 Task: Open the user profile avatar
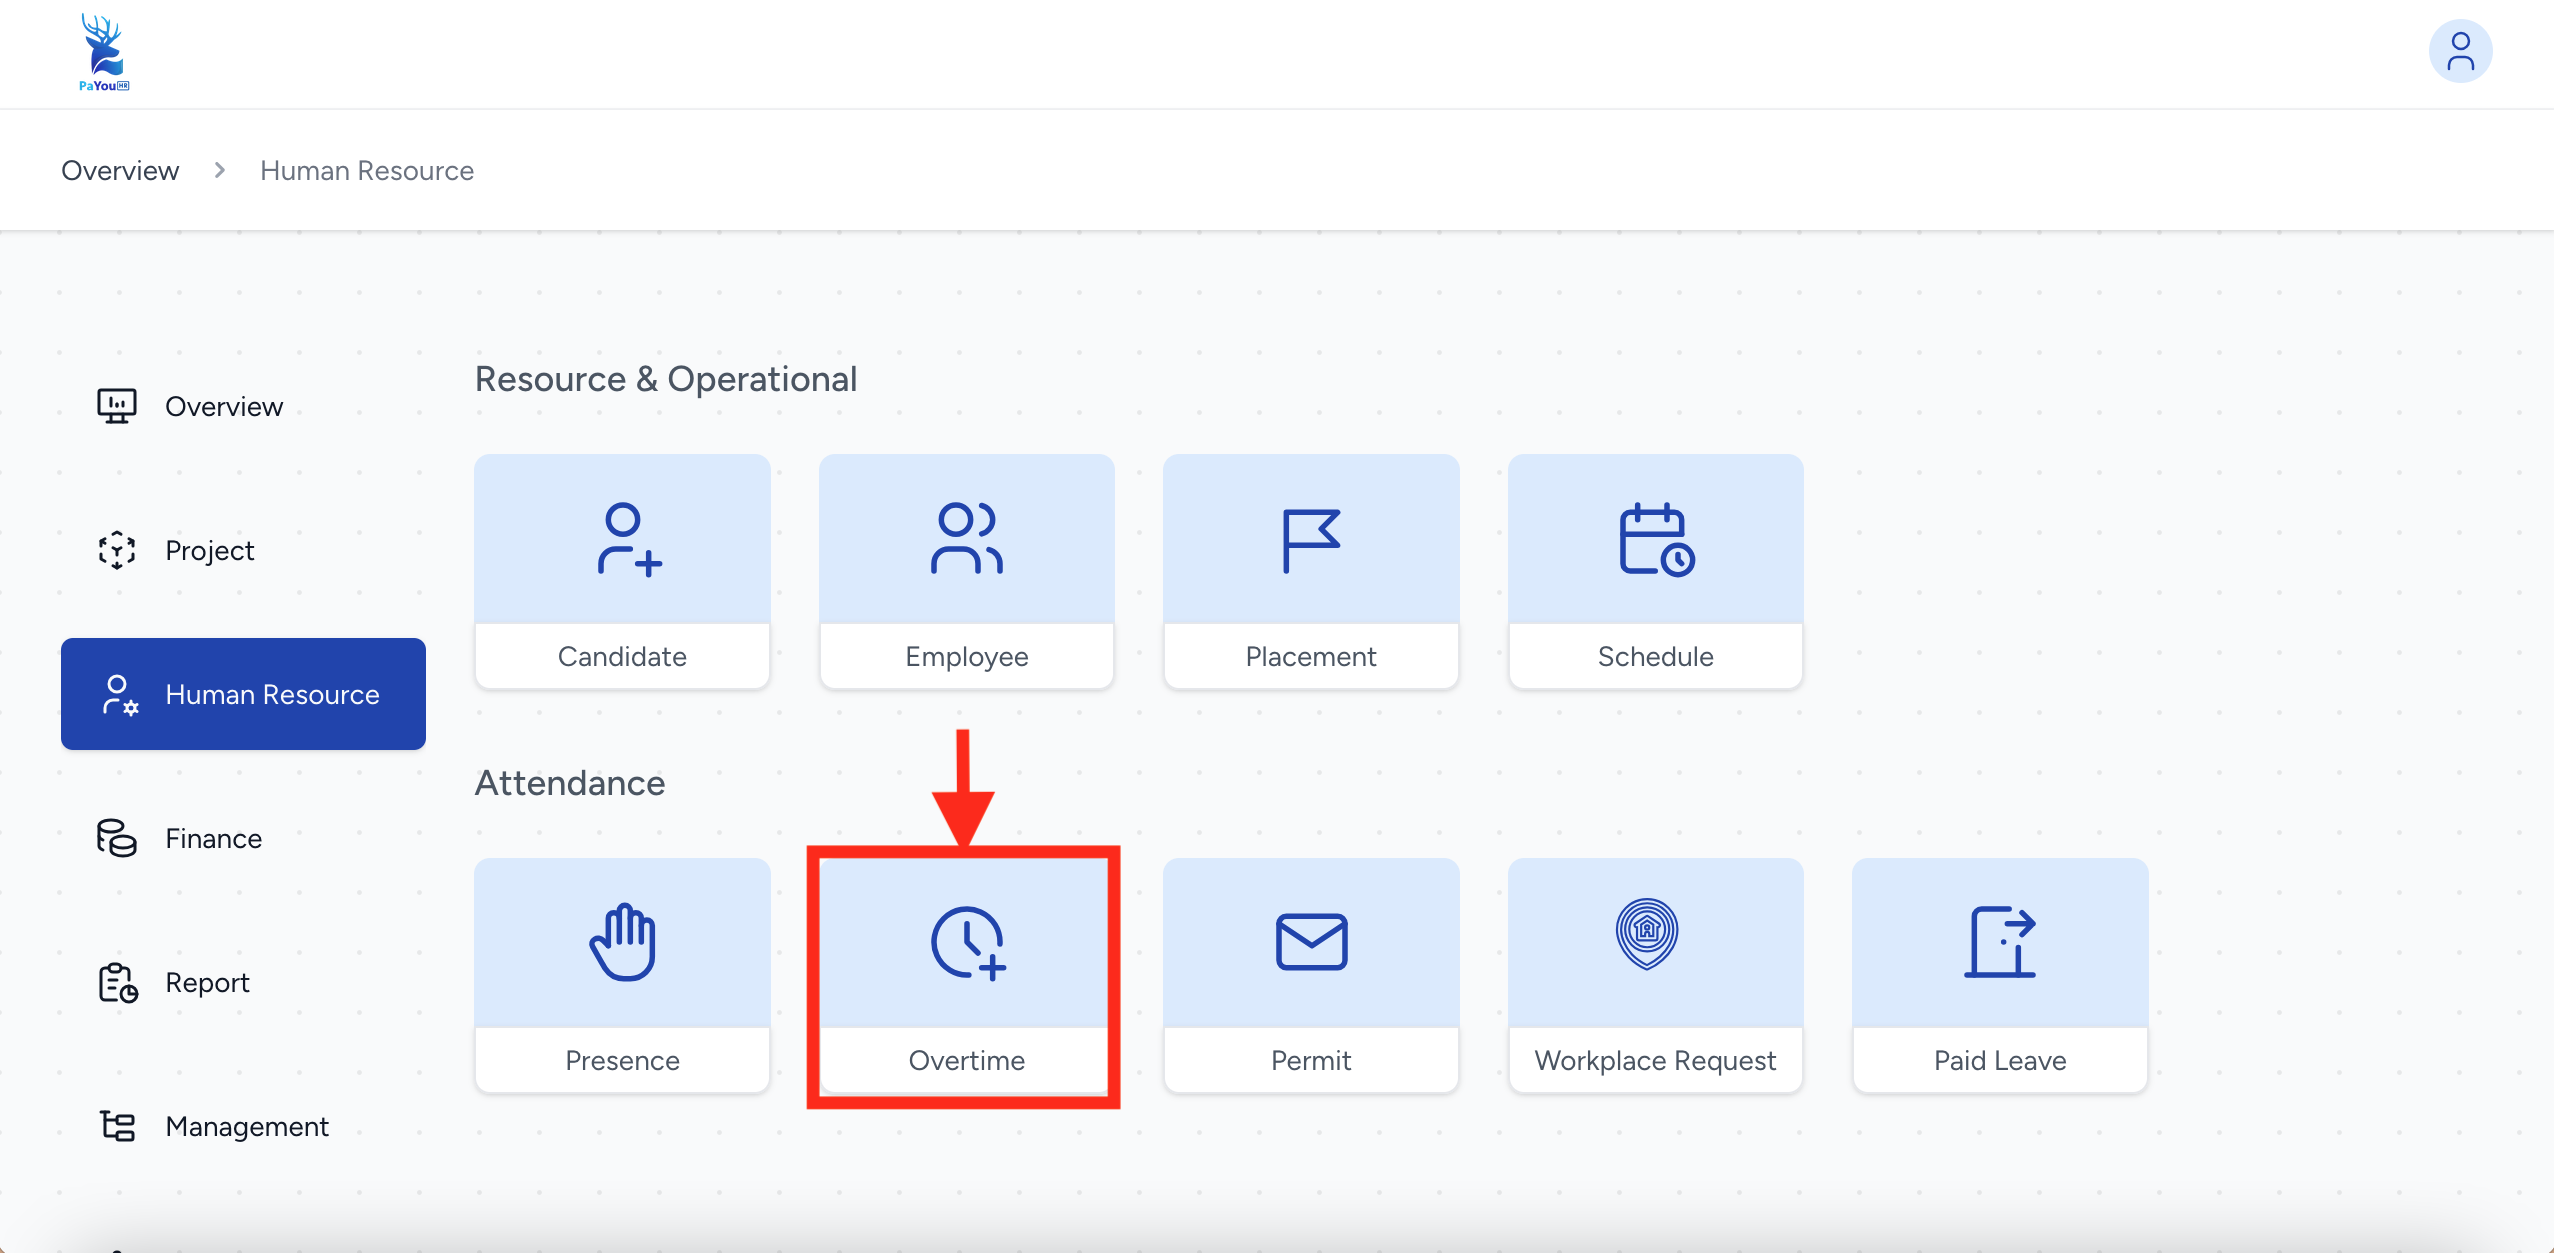coord(2460,52)
